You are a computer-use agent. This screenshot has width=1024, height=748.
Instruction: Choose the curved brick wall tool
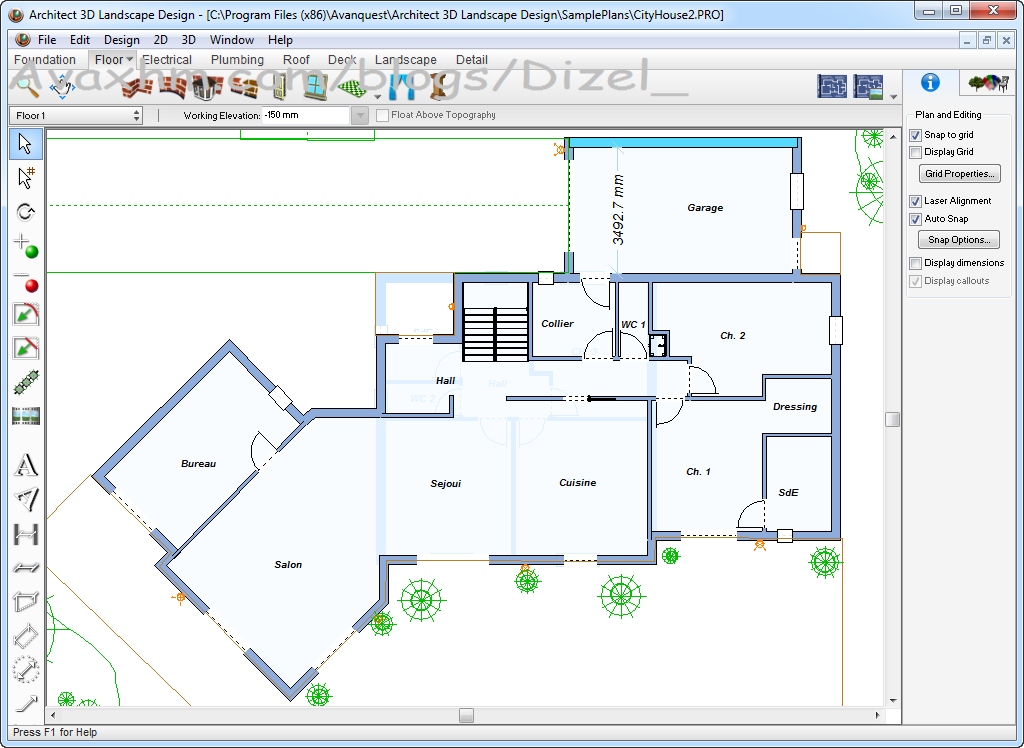172,86
